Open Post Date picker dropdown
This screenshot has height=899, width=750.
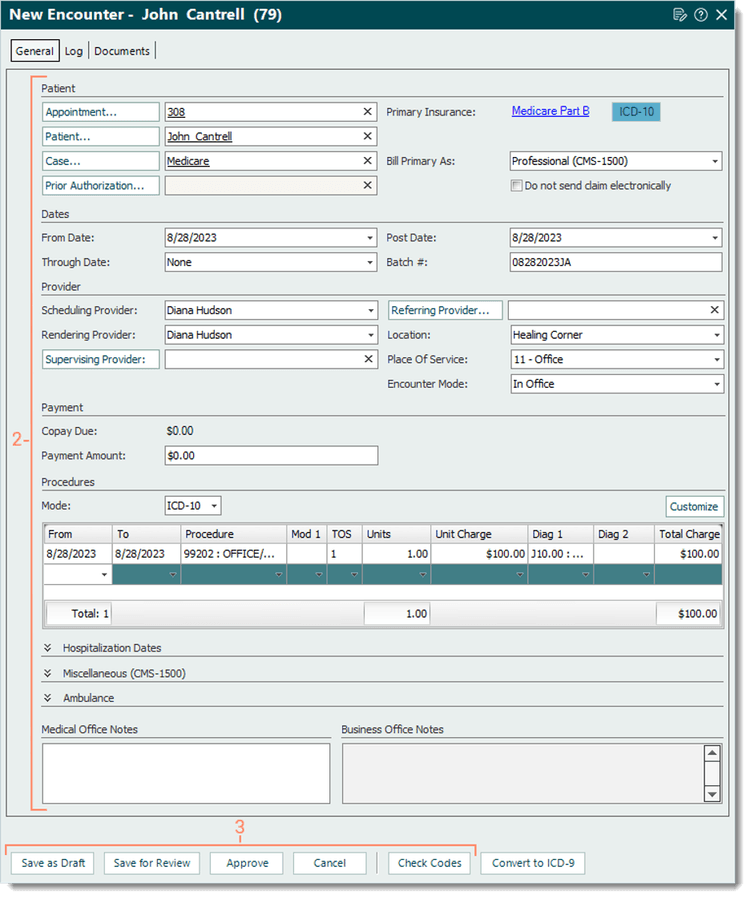[715, 238]
